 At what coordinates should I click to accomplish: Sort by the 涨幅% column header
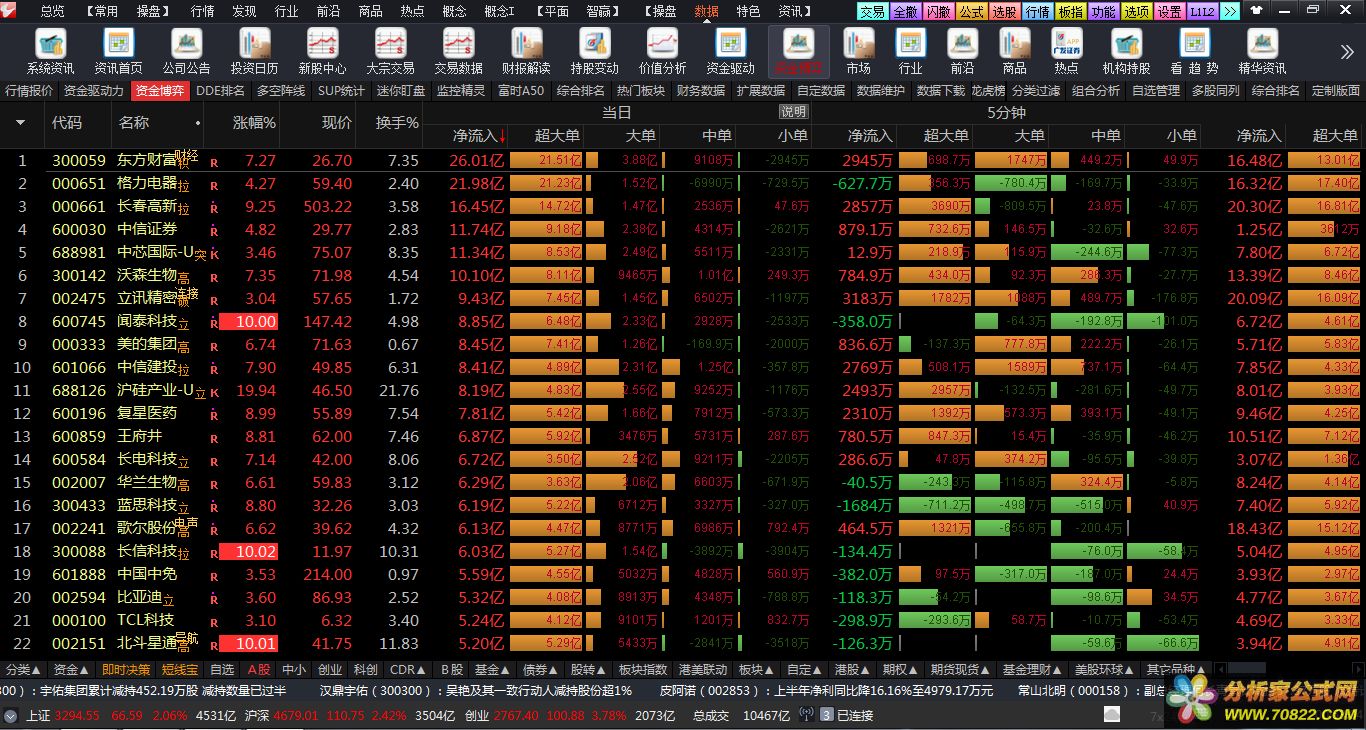254,123
